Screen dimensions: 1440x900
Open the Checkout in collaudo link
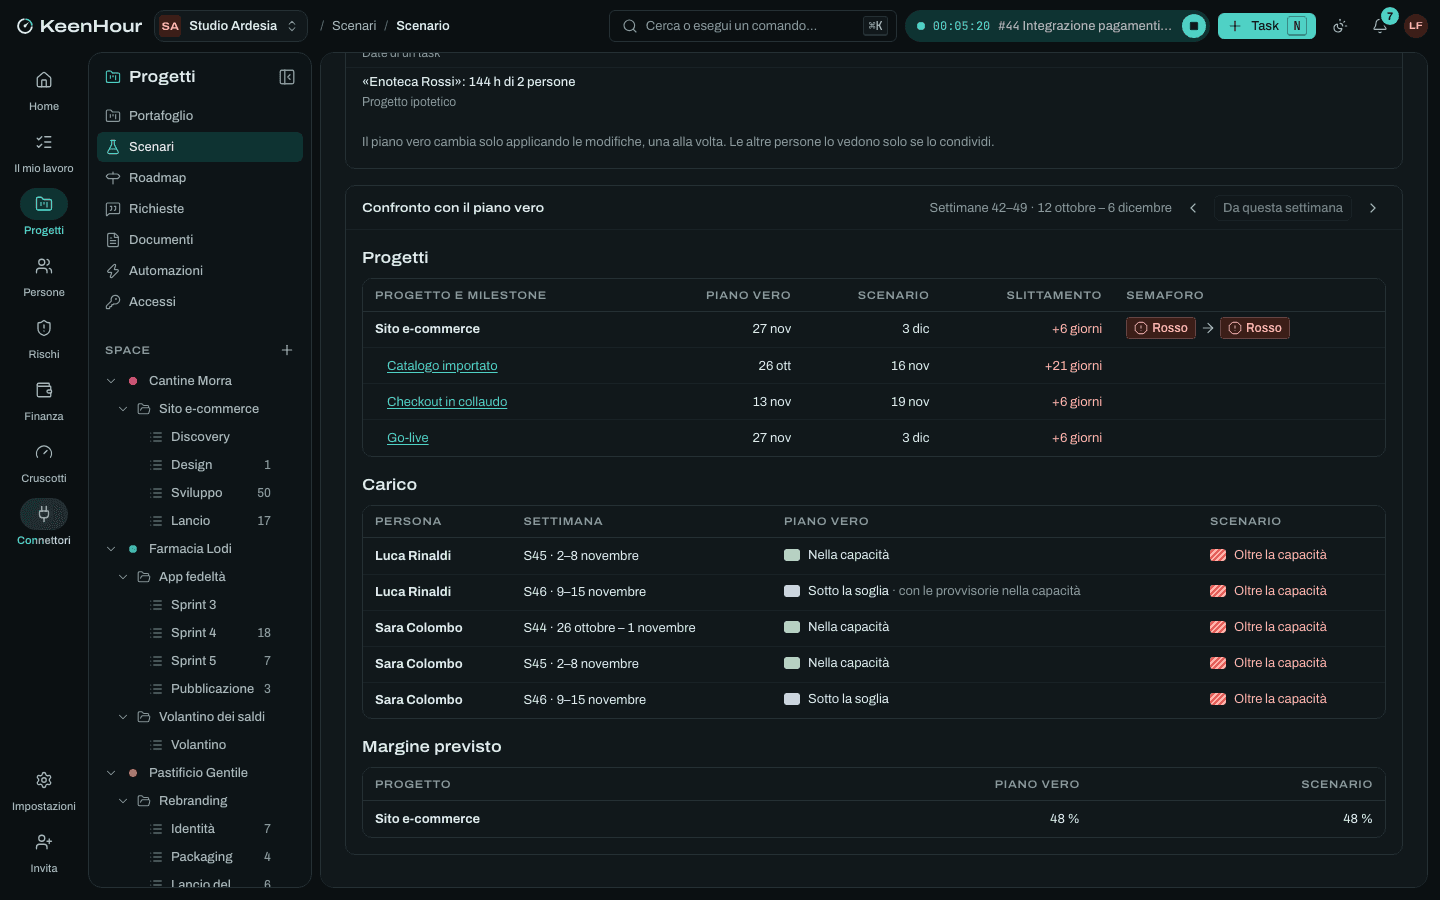coord(447,402)
